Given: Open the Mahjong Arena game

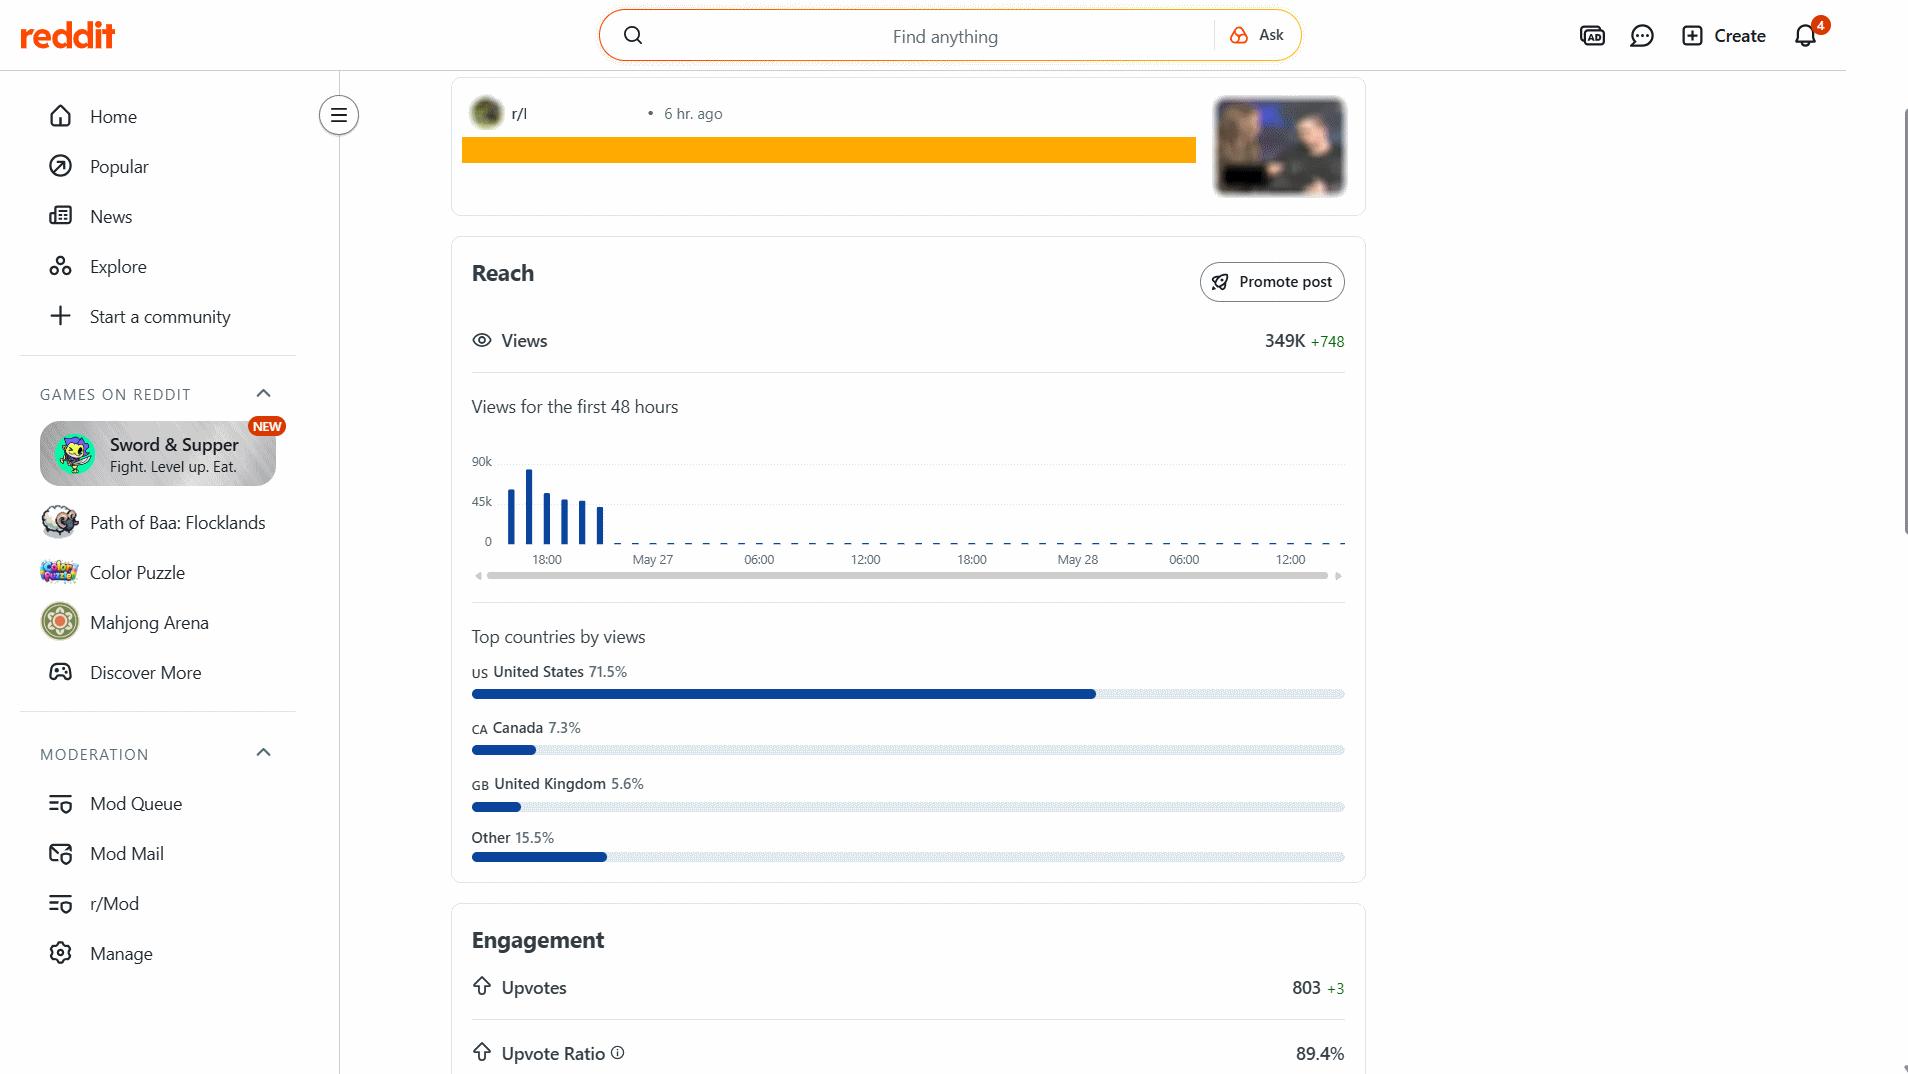Looking at the screenshot, I should pos(158,622).
